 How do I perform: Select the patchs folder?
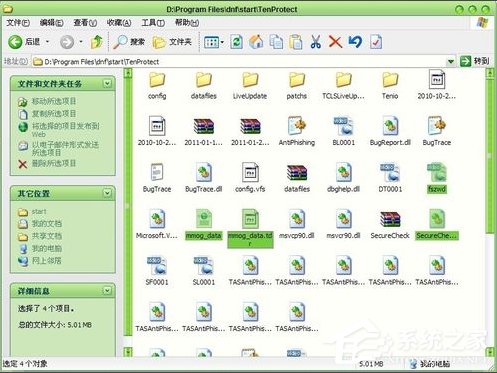pos(297,85)
